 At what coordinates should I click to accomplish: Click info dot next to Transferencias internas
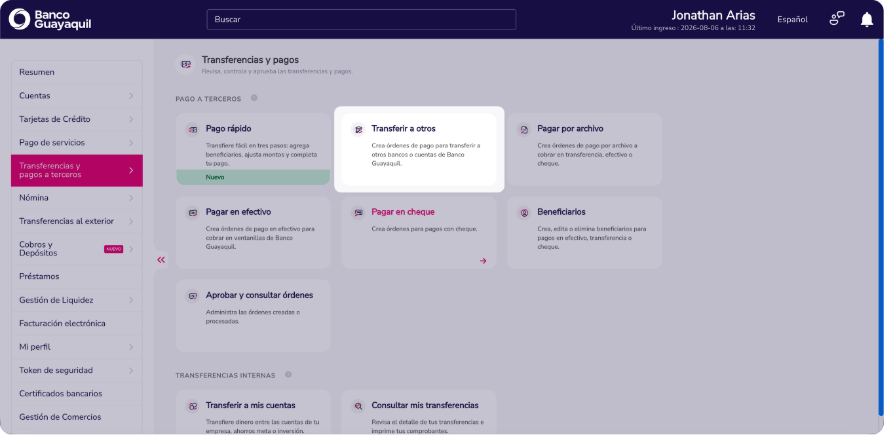click(x=288, y=375)
